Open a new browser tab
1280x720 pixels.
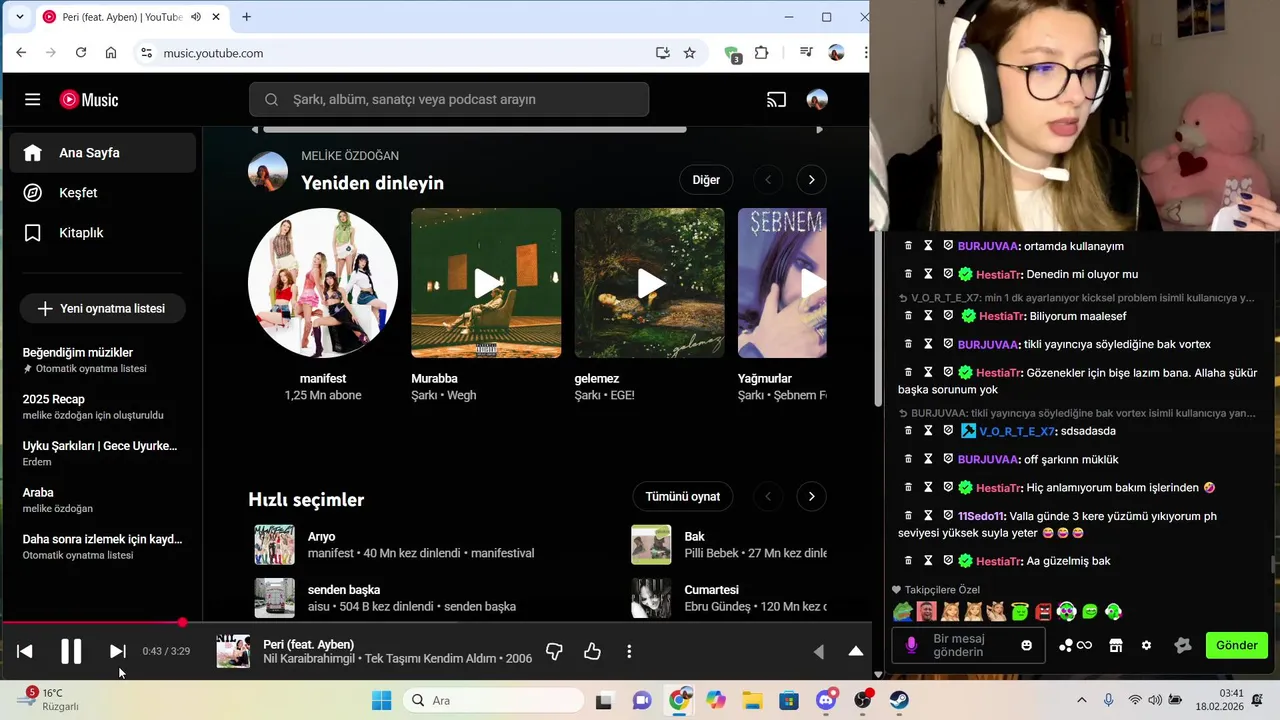(246, 17)
